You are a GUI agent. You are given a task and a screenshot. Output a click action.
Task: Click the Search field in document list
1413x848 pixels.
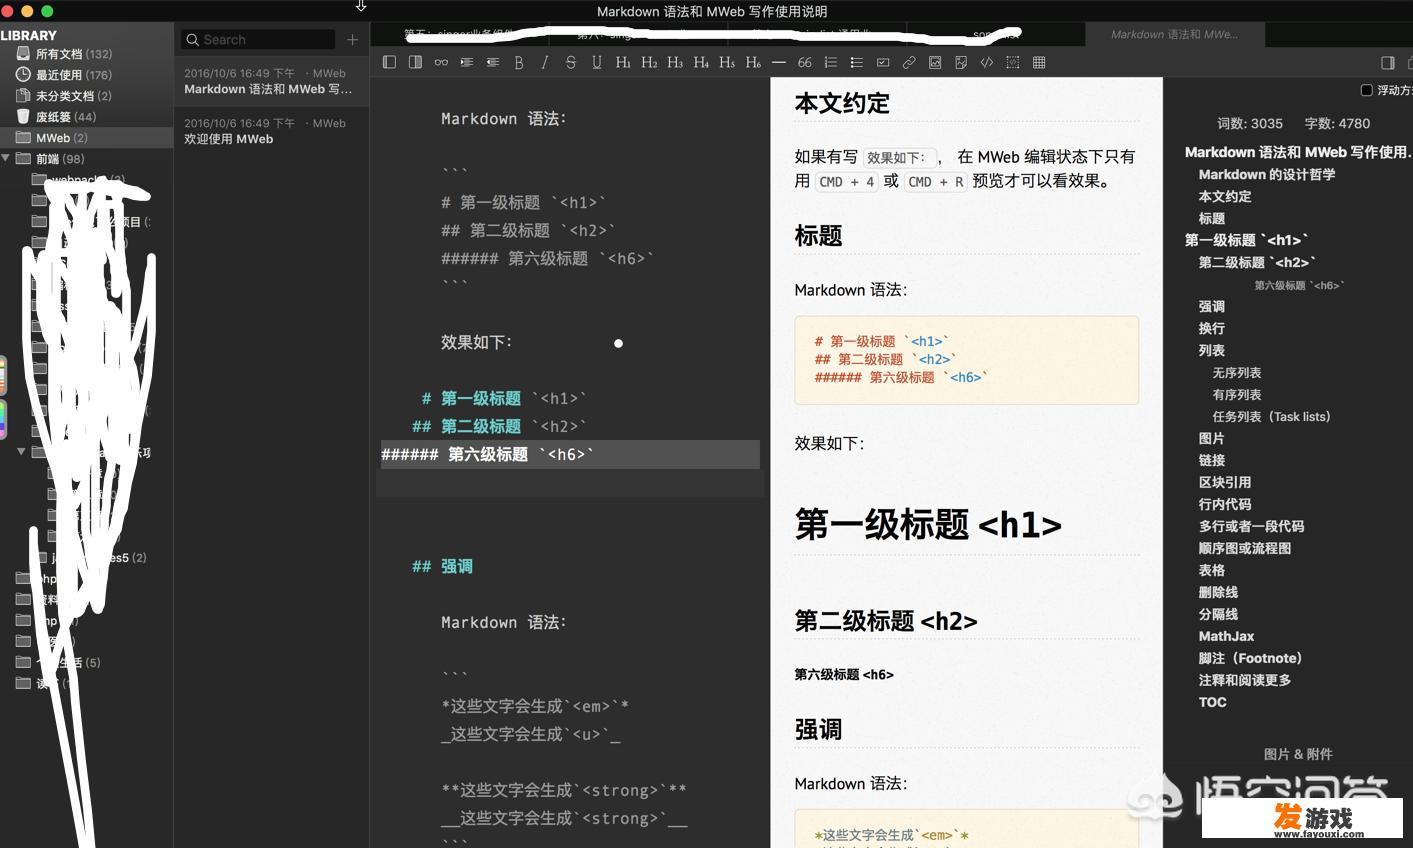click(x=258, y=40)
